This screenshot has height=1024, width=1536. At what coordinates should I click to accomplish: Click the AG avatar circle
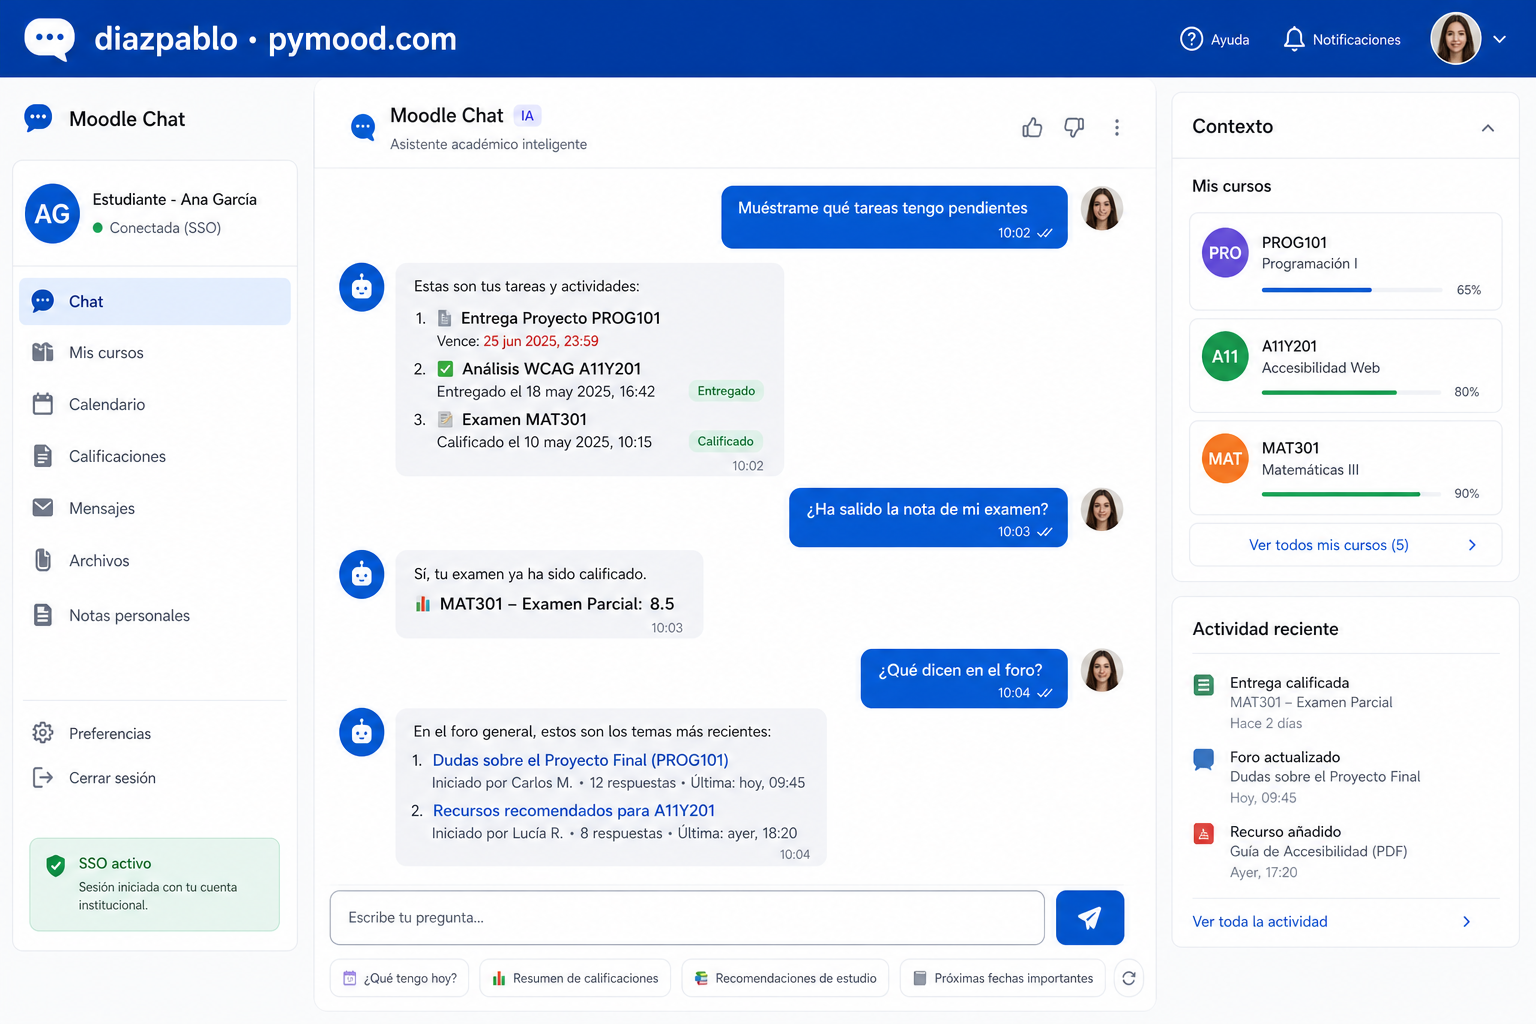tap(52, 213)
